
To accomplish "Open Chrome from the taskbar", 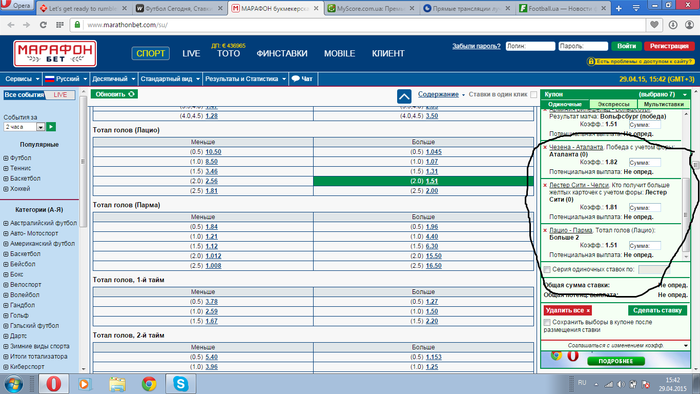I will pyautogui.click(x=149, y=384).
